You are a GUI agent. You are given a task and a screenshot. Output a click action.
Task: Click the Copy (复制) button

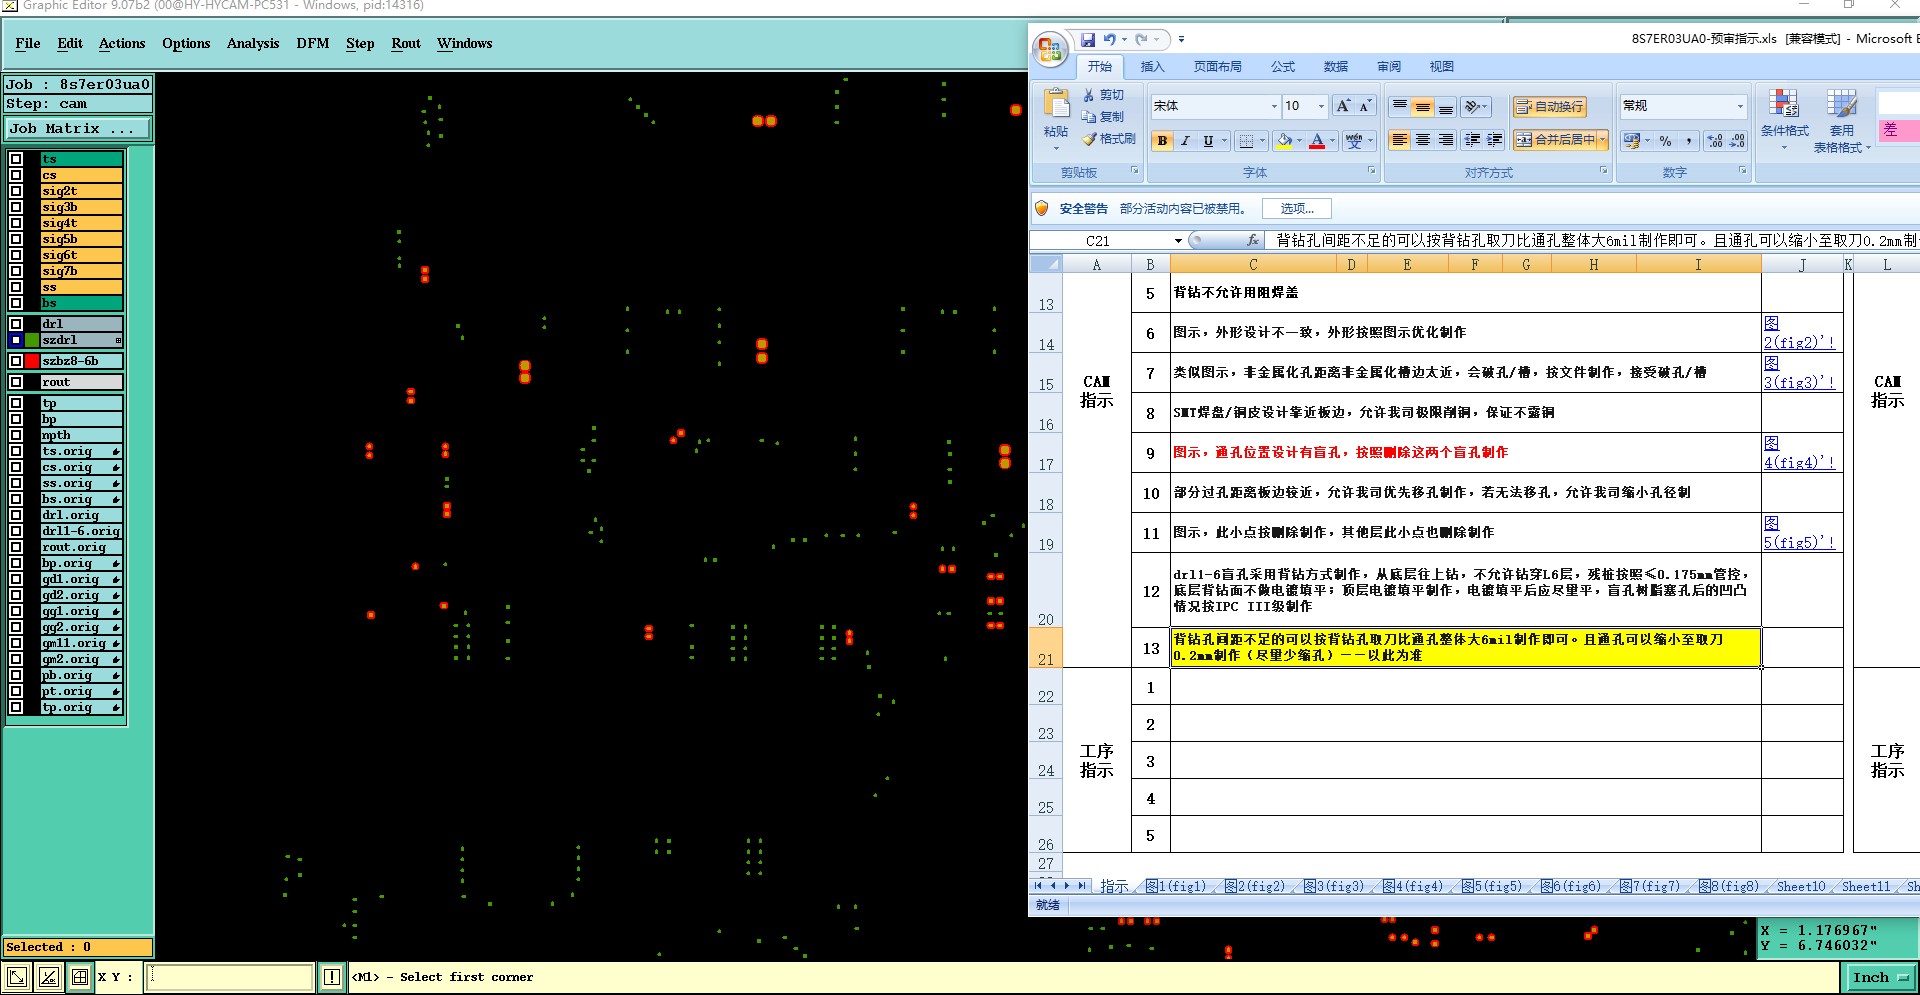tap(1104, 117)
